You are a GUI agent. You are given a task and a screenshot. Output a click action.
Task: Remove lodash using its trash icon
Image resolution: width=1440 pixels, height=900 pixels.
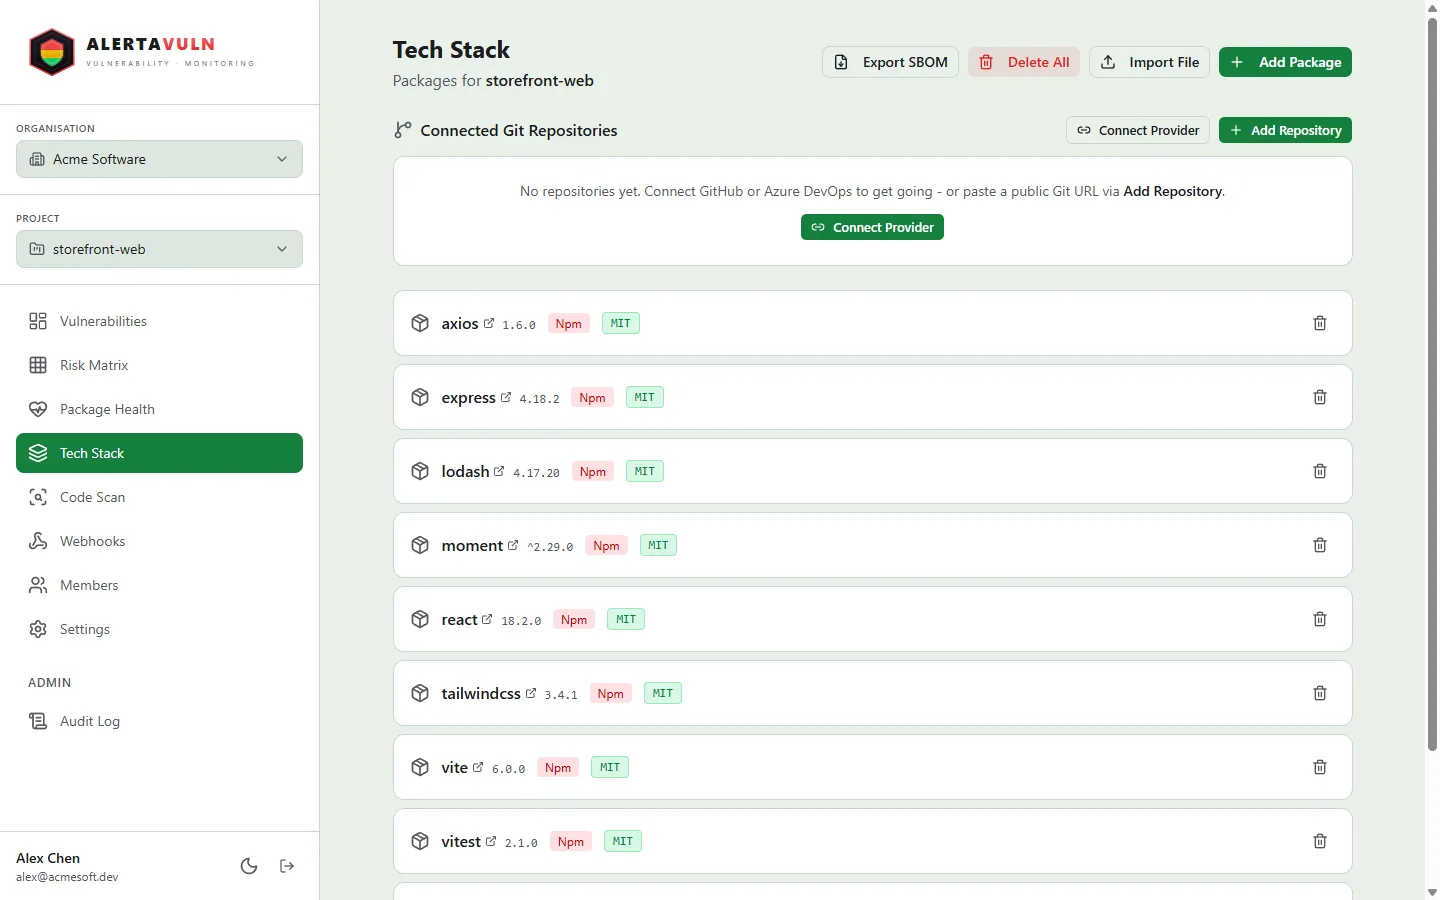(x=1320, y=471)
